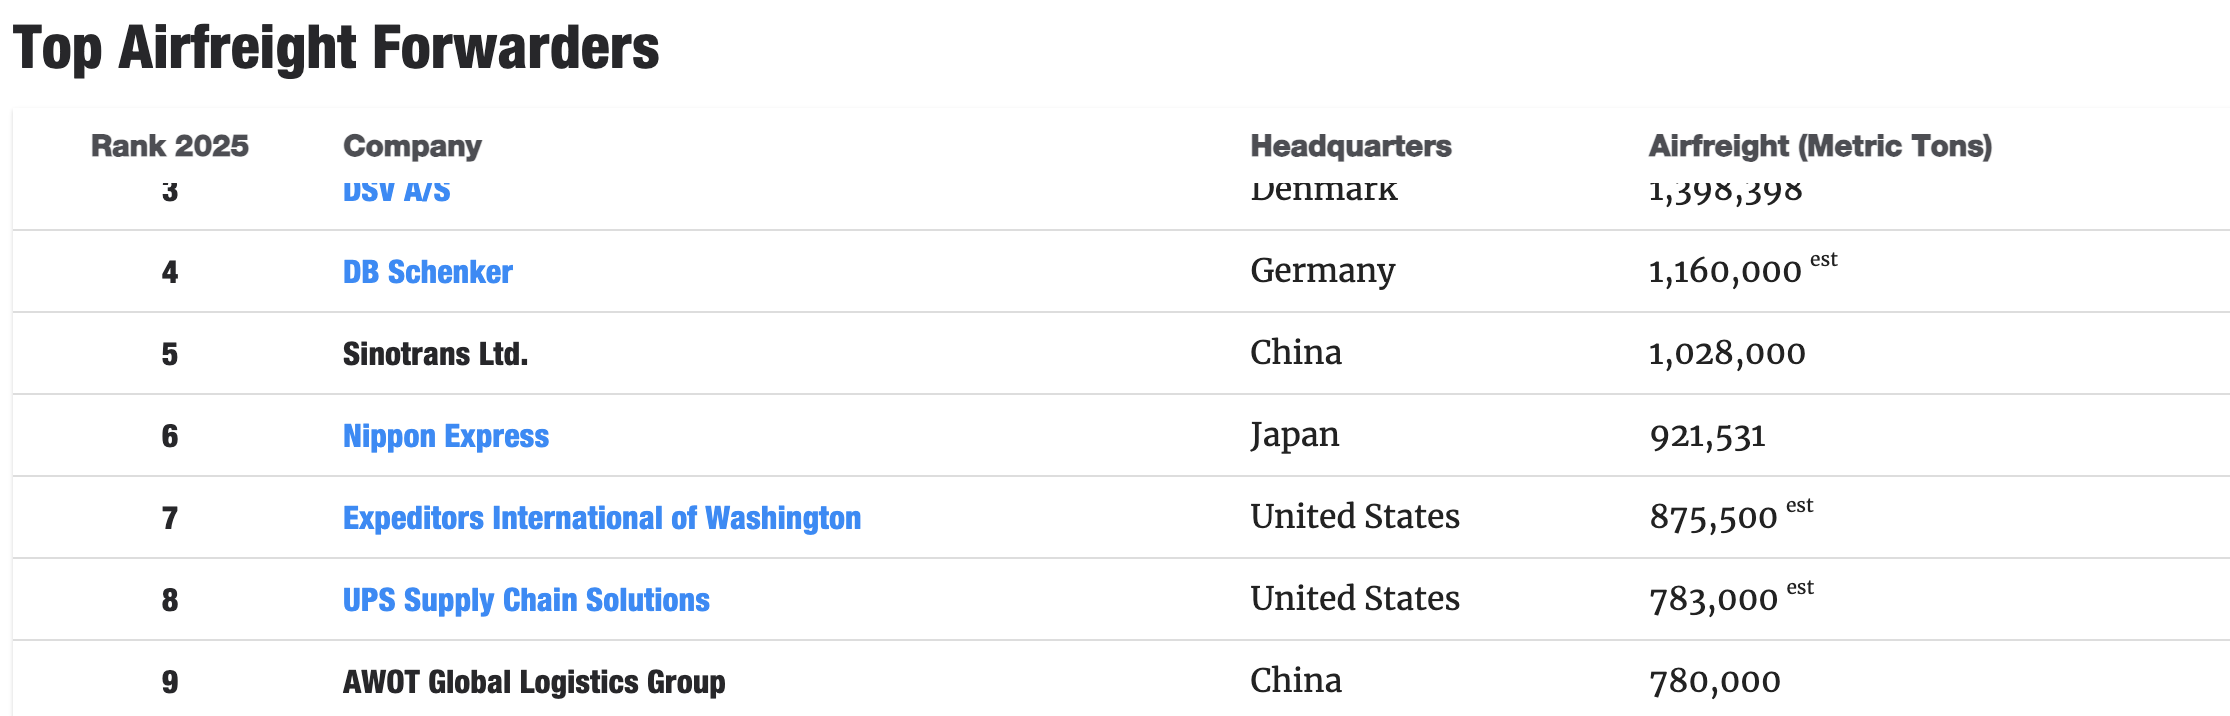Select the Japan headquarters cell
This screenshot has width=2230, height=716.
[x=1294, y=435]
